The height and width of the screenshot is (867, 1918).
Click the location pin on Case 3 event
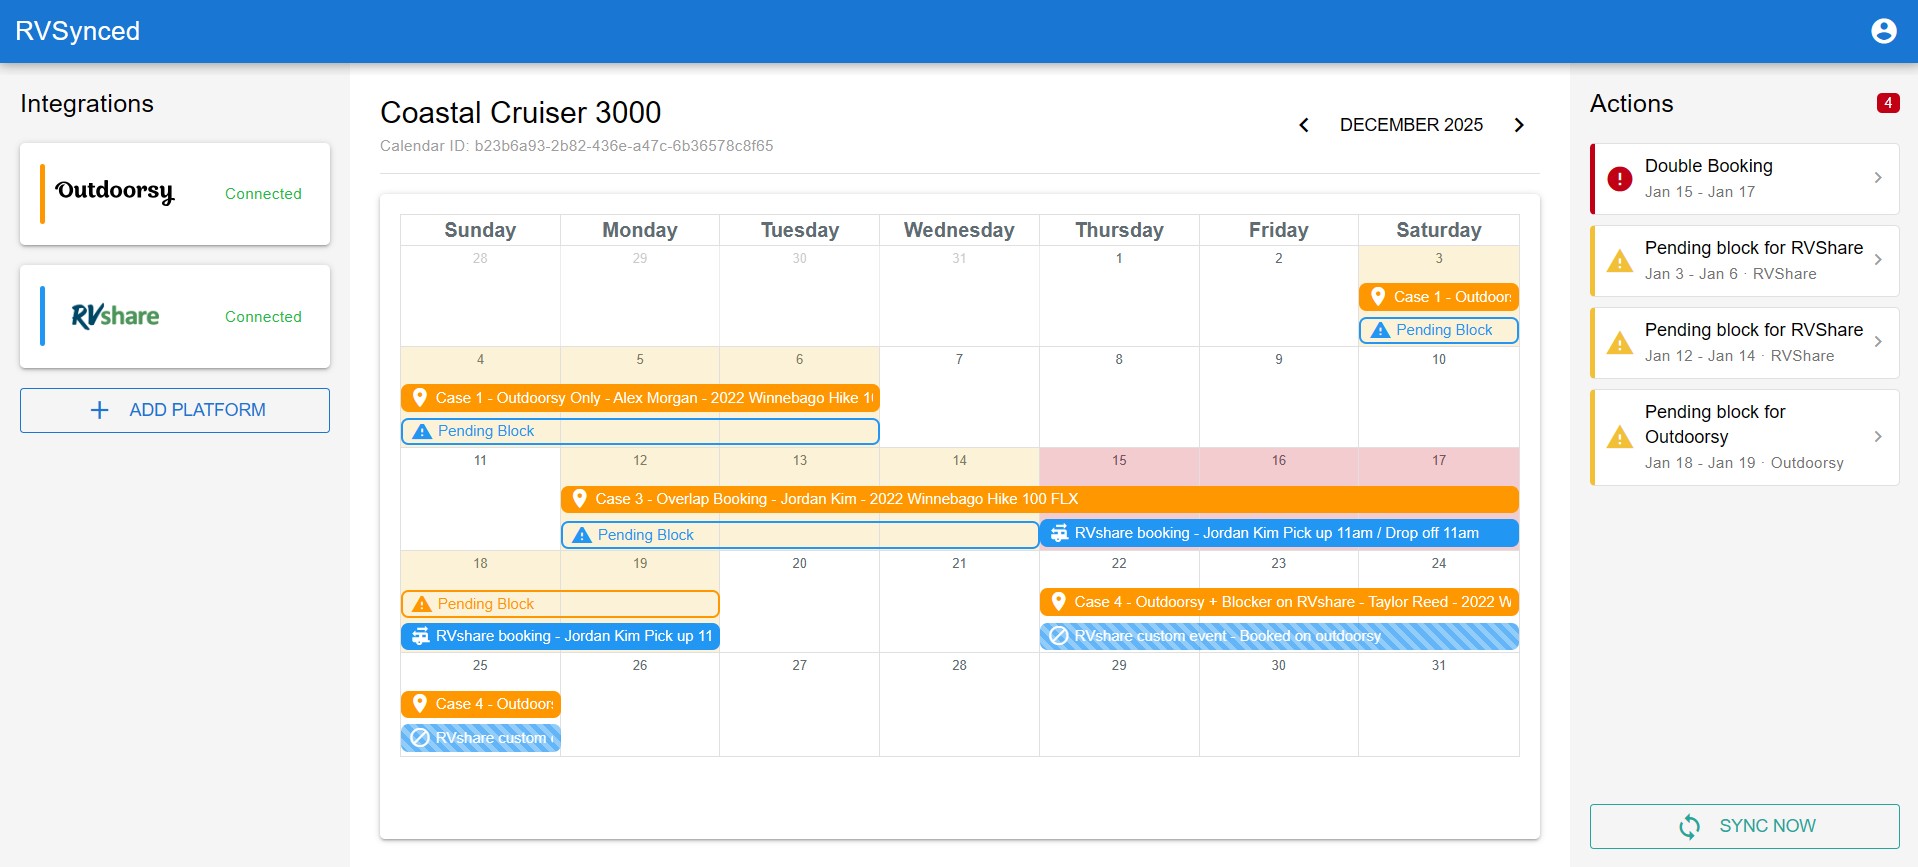[x=579, y=498]
